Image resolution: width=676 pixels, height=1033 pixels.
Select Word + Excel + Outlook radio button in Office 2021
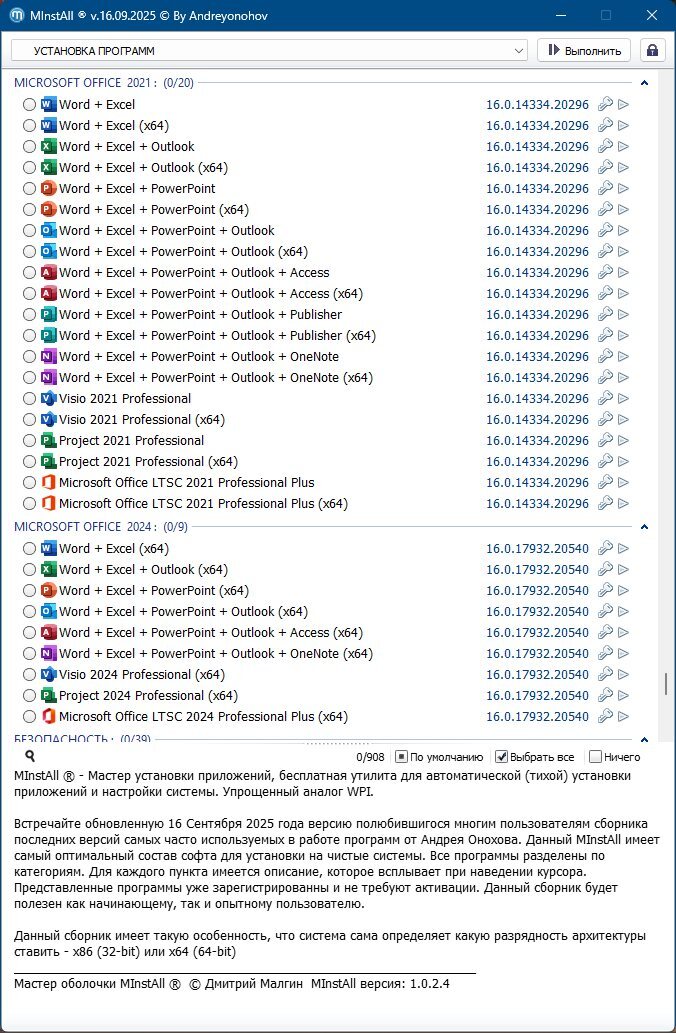coord(29,147)
